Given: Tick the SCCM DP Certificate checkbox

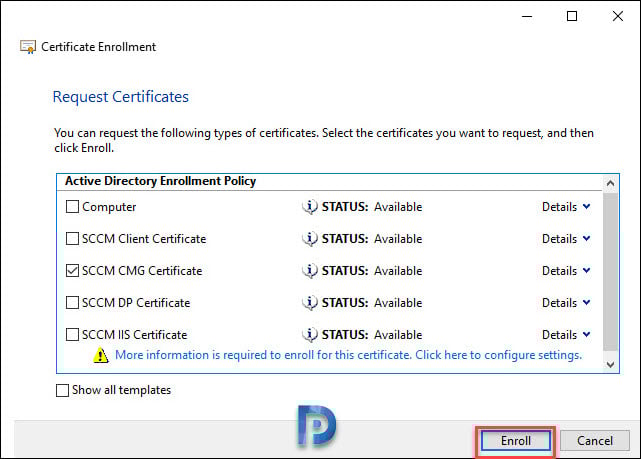Looking at the screenshot, I should pos(72,303).
